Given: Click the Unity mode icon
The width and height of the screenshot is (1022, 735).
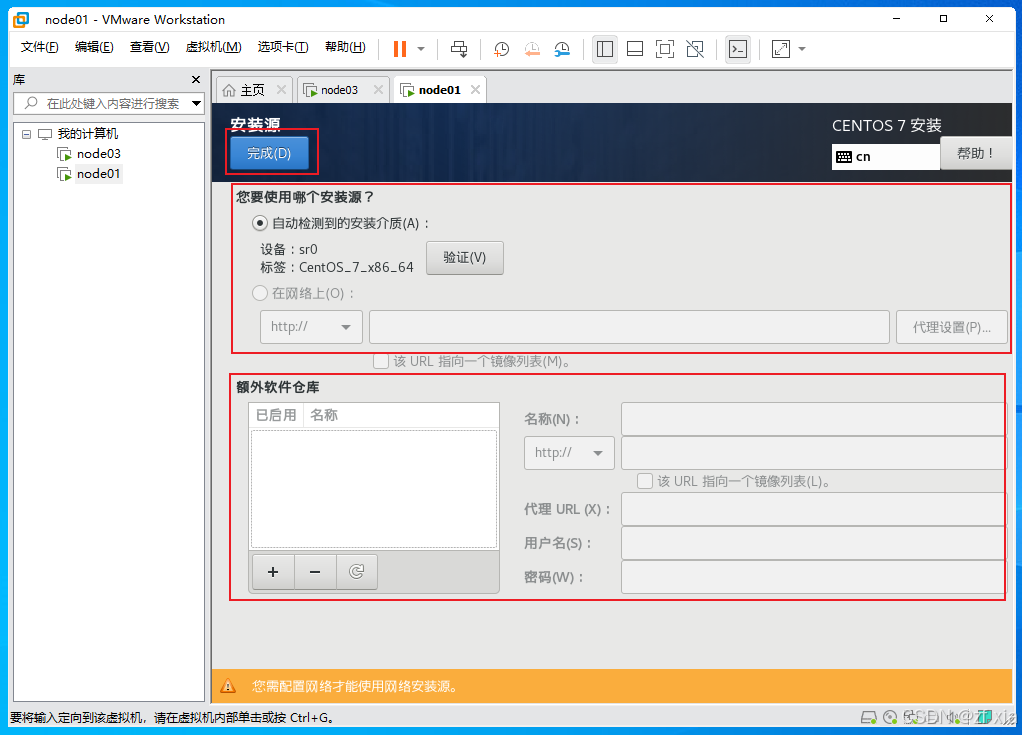Looking at the screenshot, I should coord(695,49).
